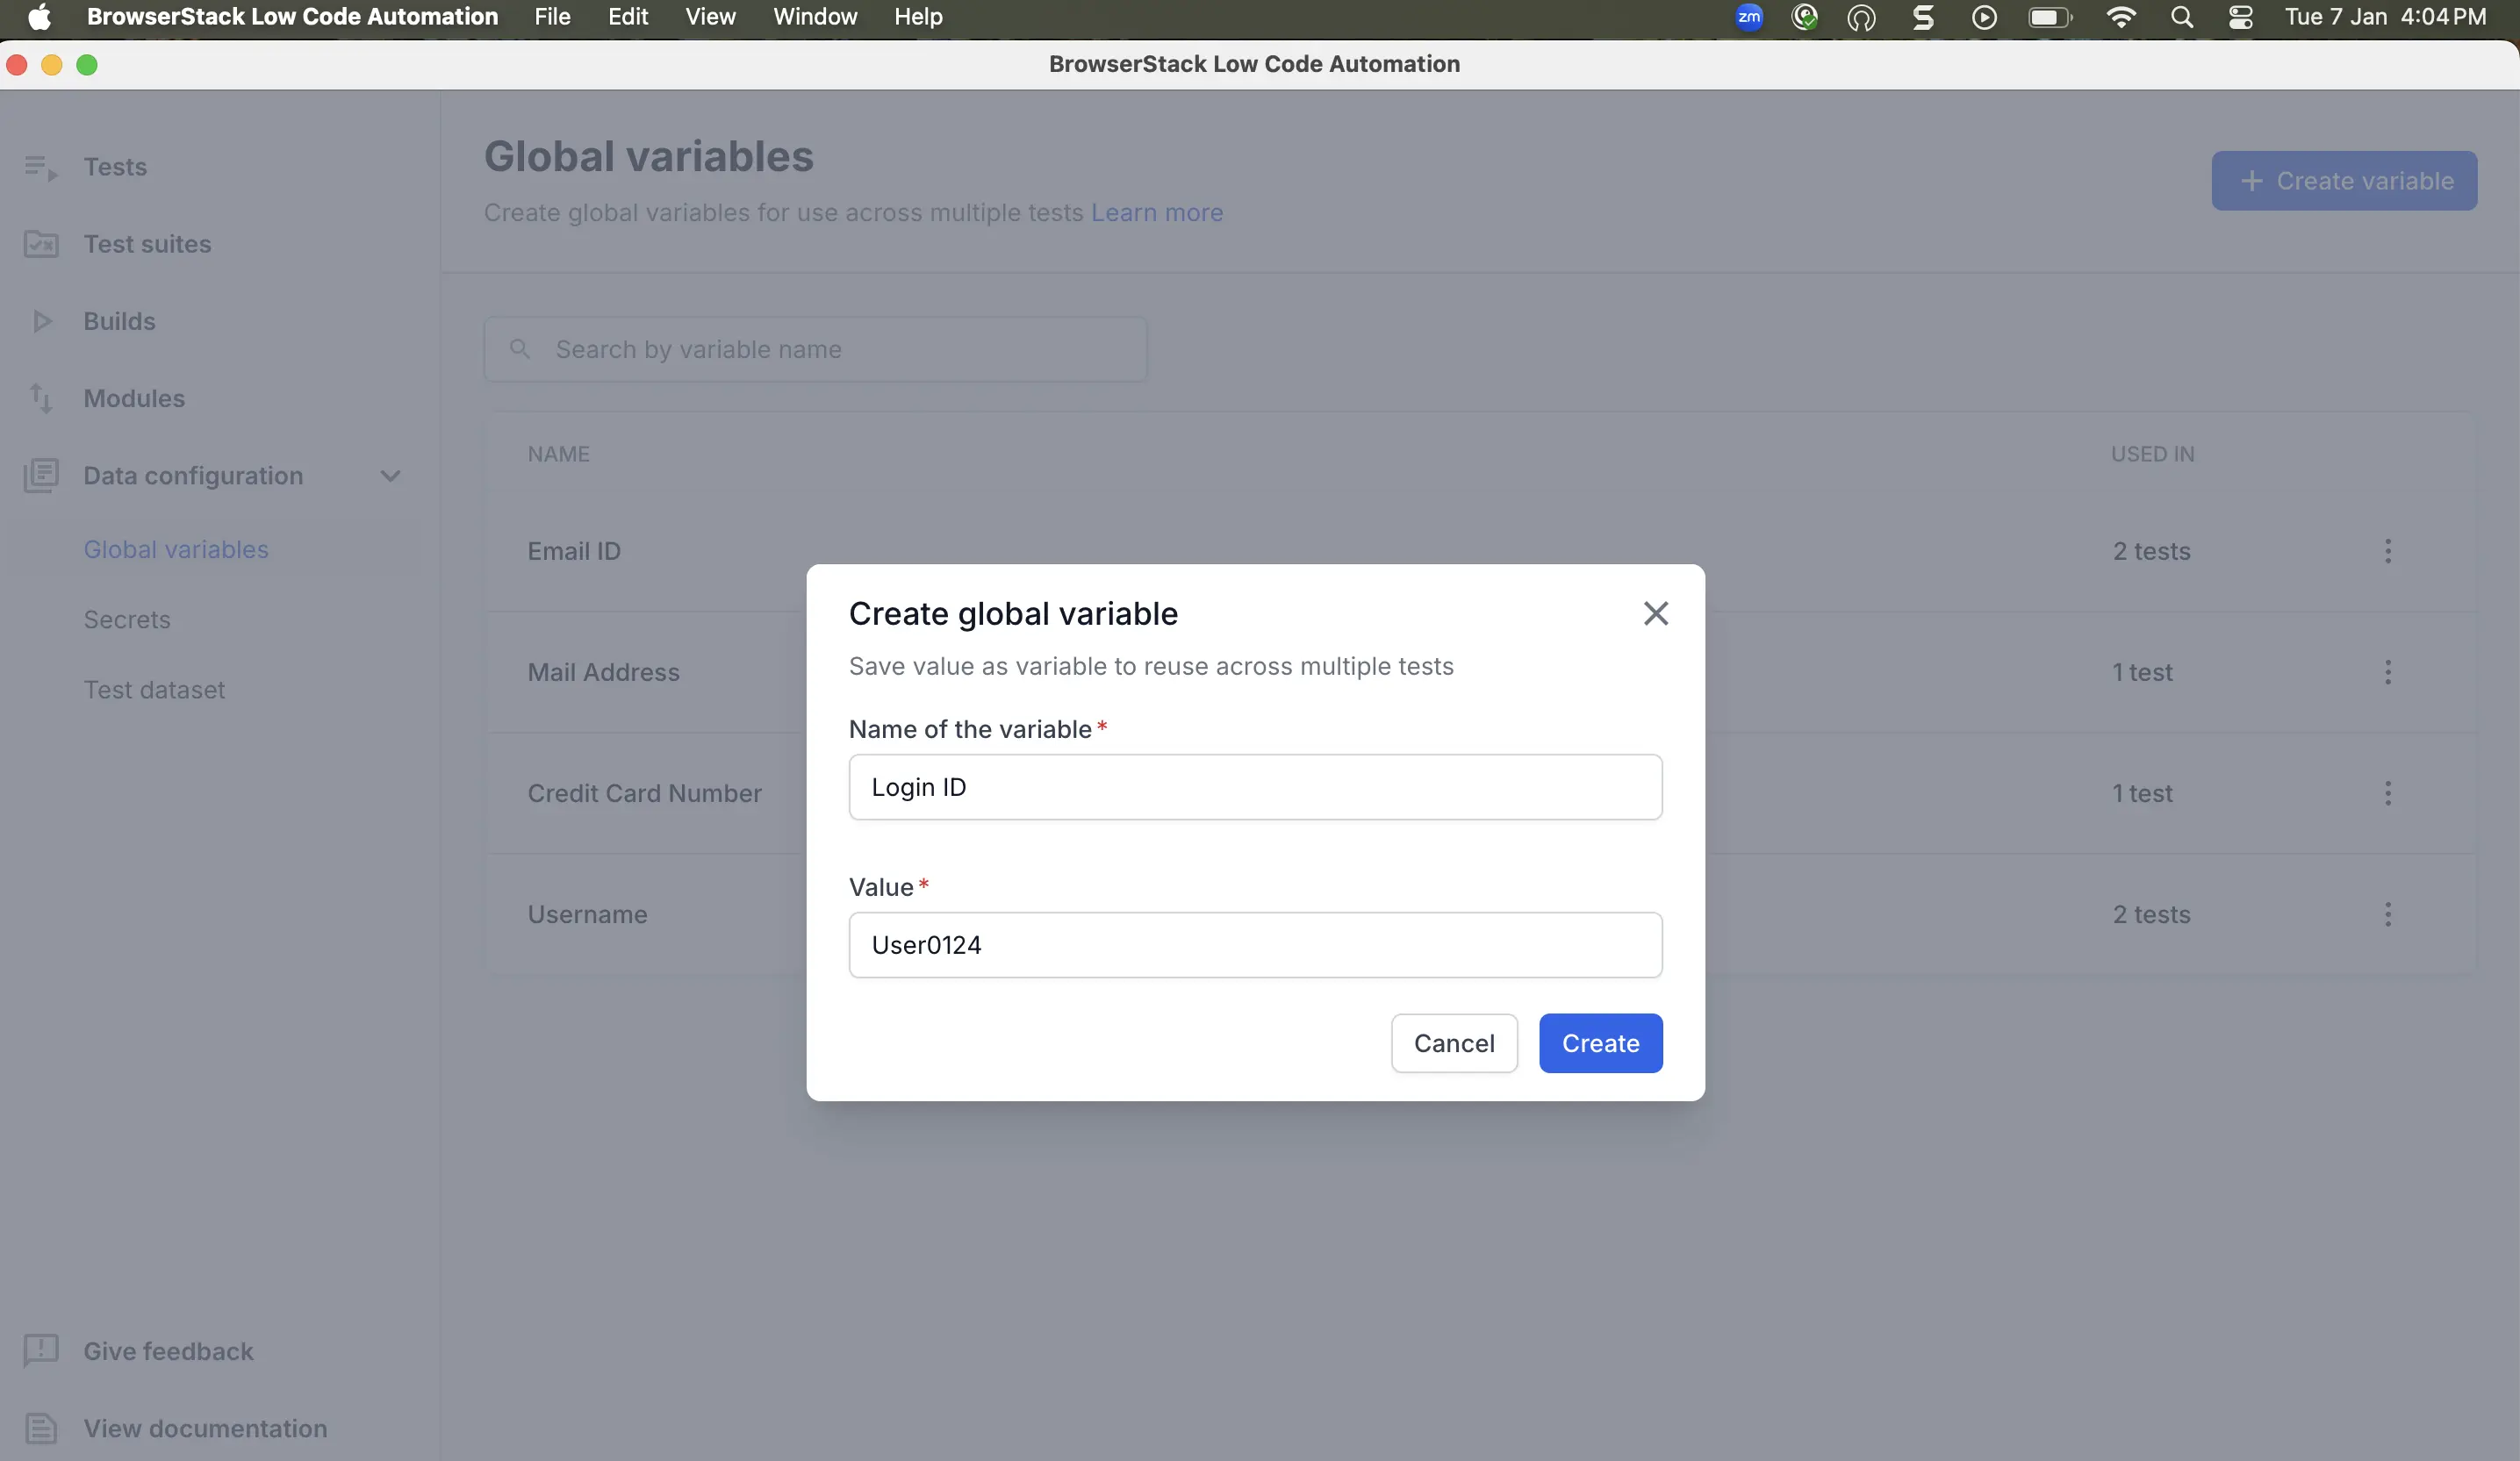Click the Name of the variable field
This screenshot has height=1461, width=2520.
point(1255,787)
